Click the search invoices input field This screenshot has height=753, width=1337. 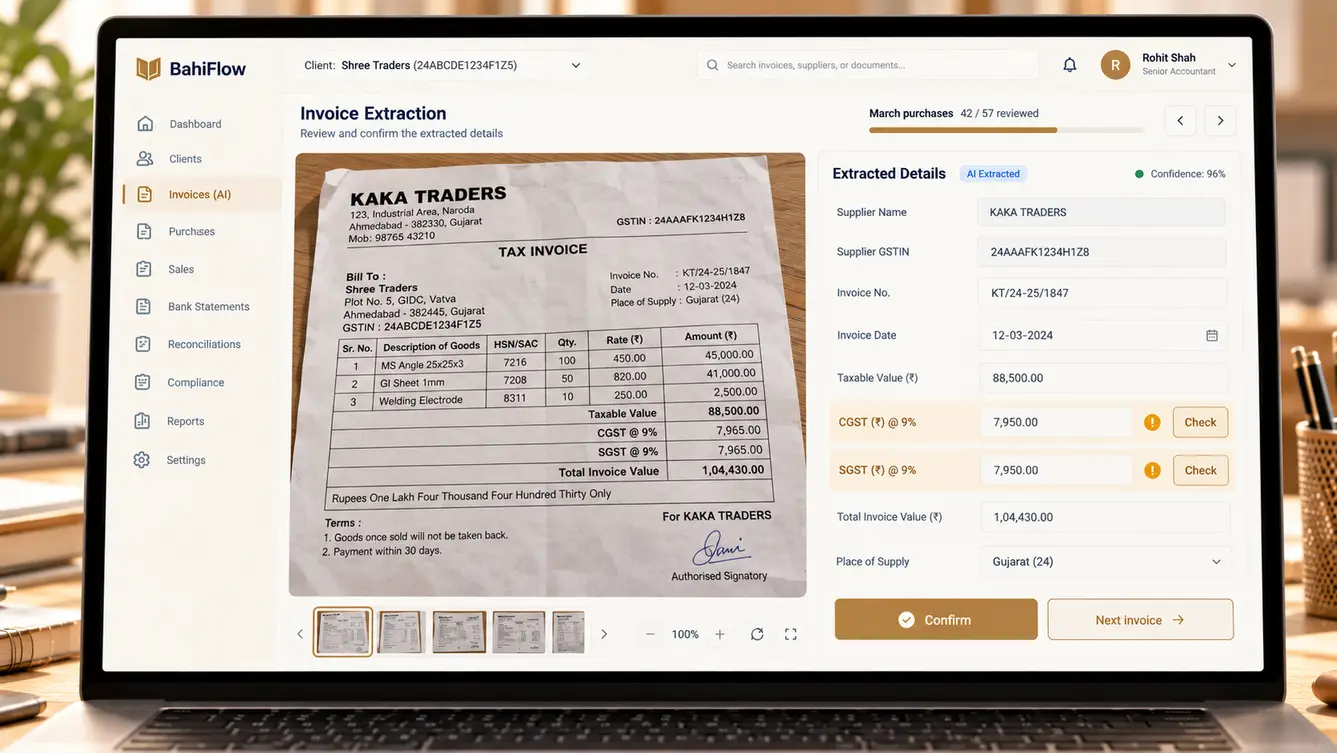(x=868, y=65)
